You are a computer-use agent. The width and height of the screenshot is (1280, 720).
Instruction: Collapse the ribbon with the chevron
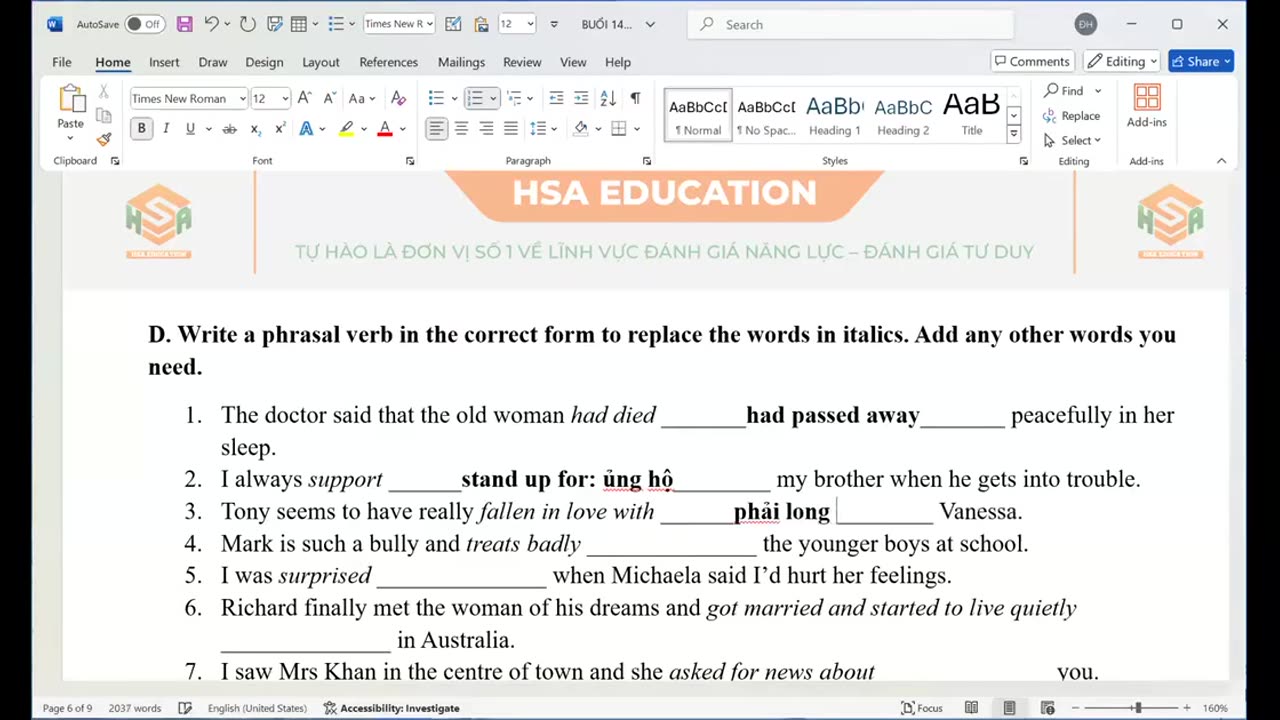[1221, 161]
